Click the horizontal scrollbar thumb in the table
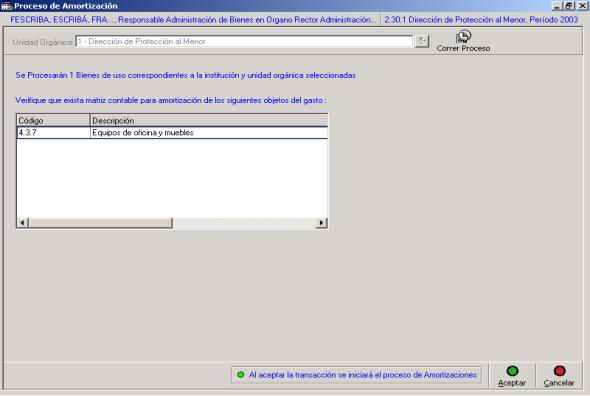 [x=100, y=223]
